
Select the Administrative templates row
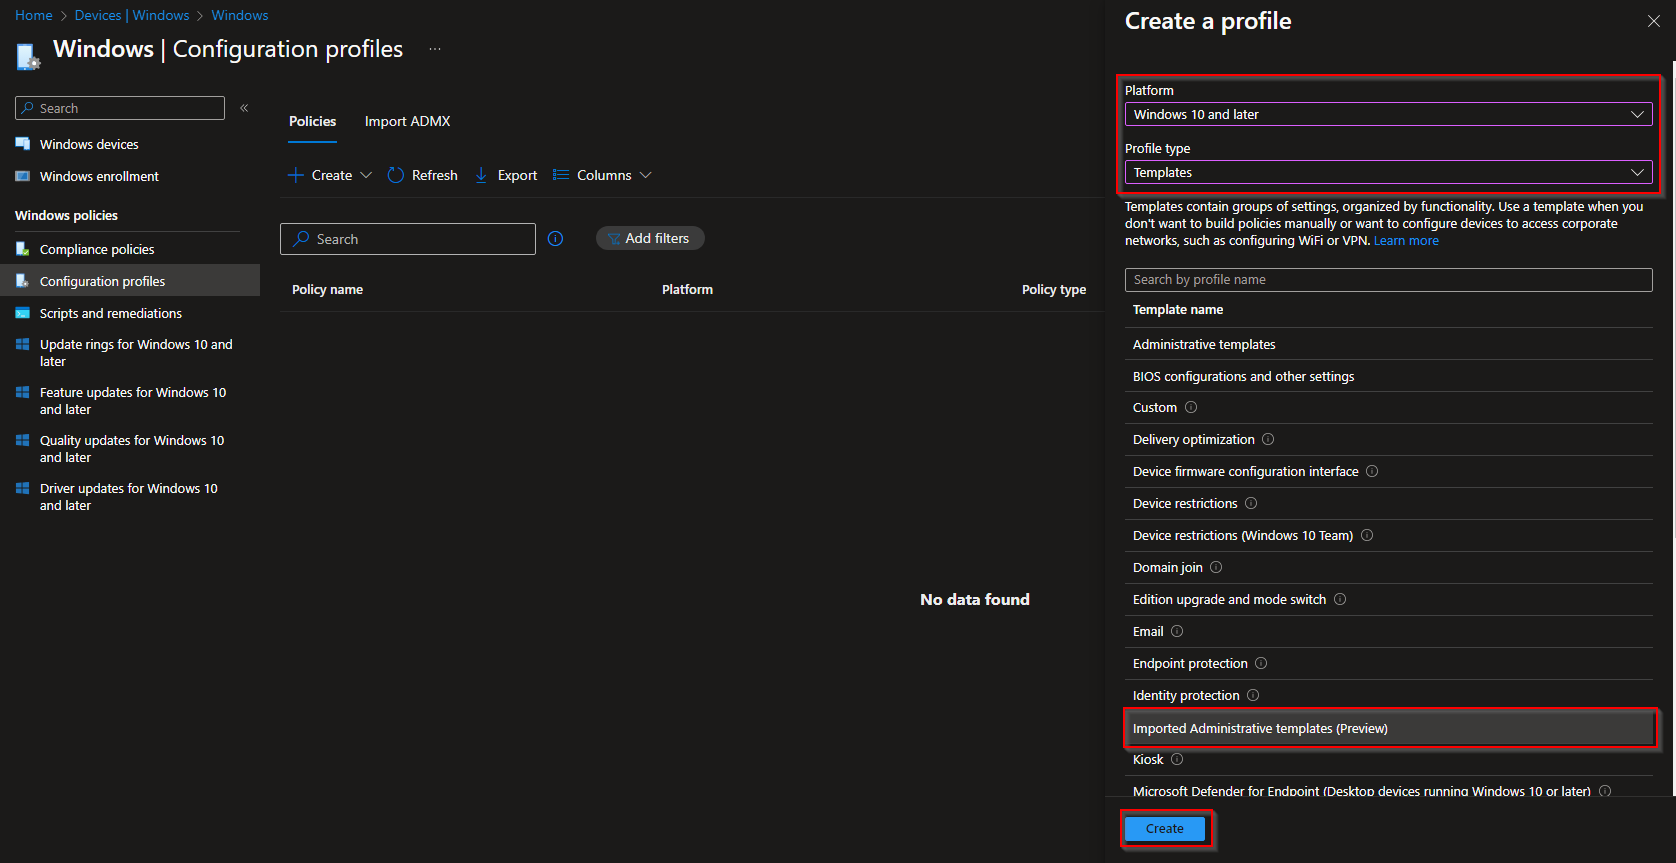click(1388, 344)
